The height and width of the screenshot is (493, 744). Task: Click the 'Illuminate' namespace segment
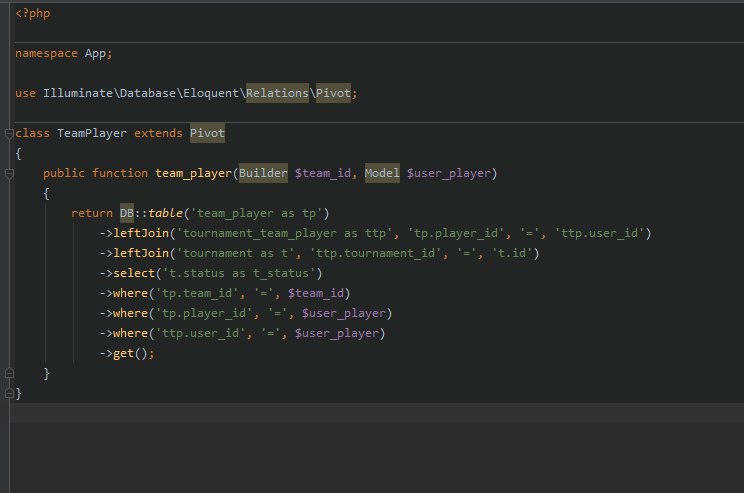78,93
